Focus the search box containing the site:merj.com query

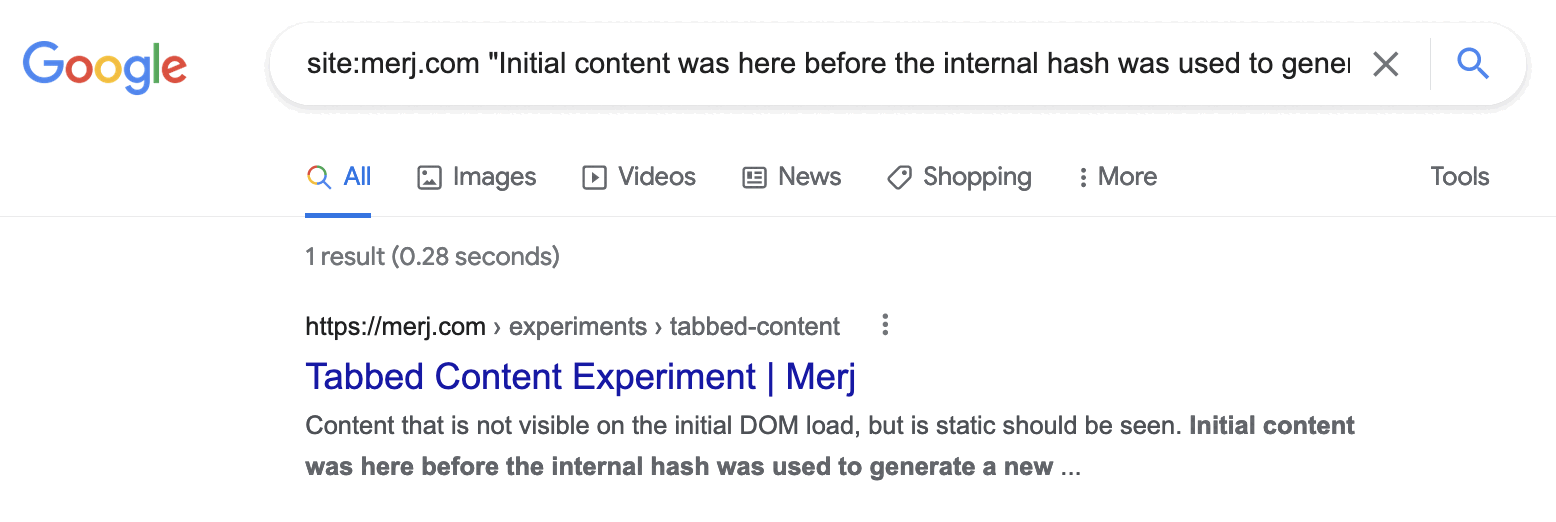[x=828, y=65]
